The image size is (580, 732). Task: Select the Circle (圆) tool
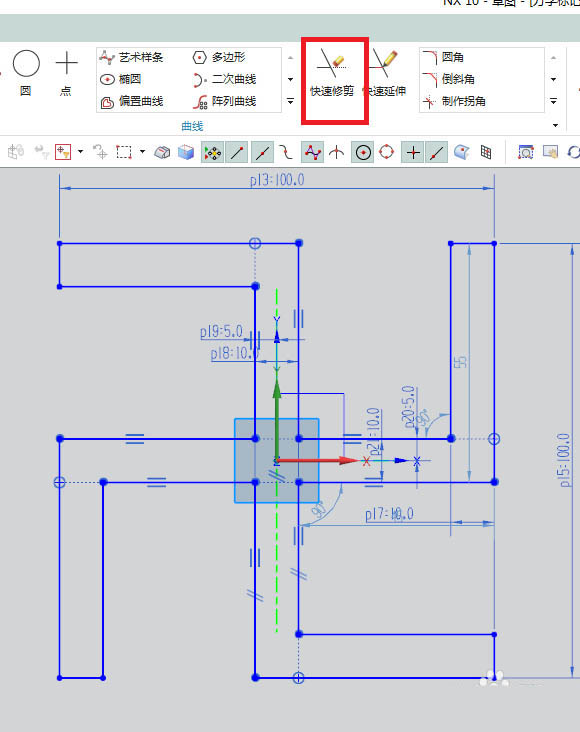click(x=26, y=72)
